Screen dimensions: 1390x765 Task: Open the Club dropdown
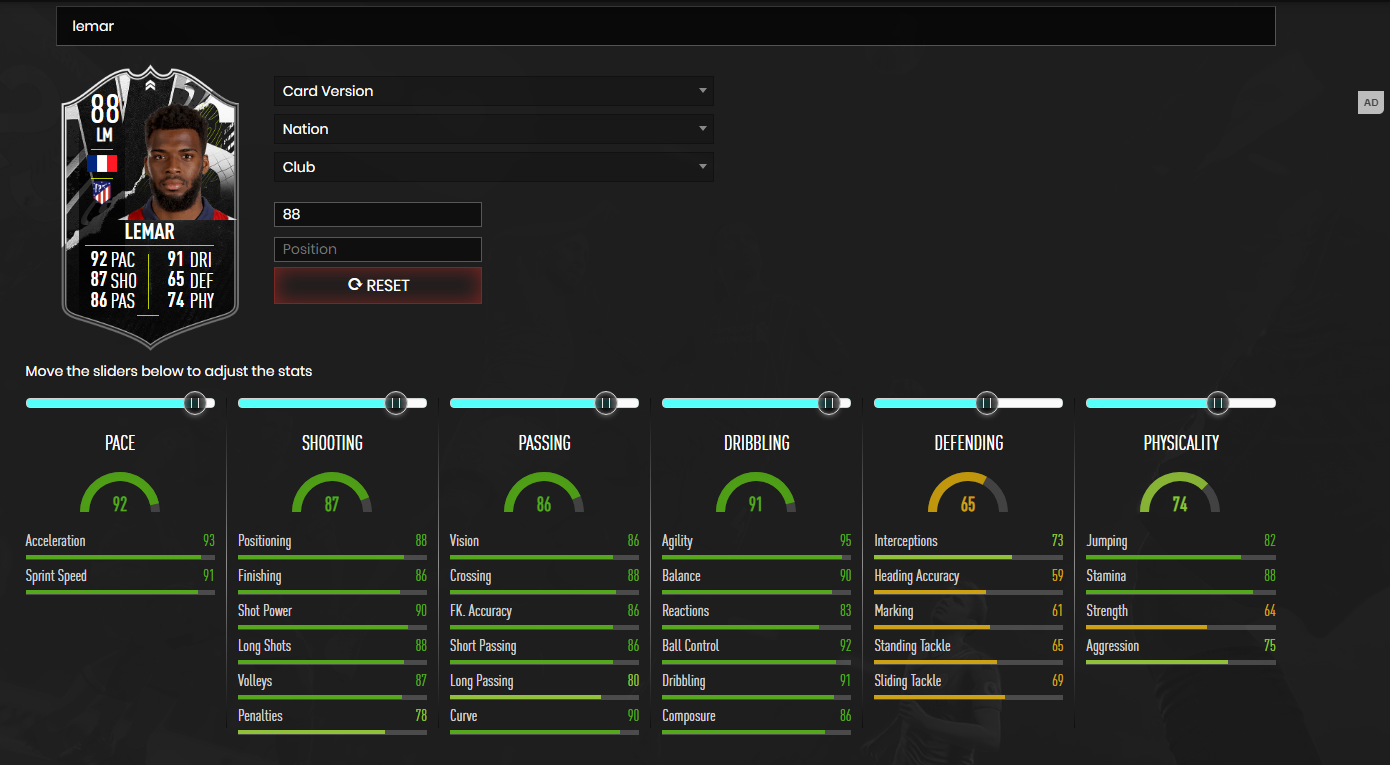click(494, 167)
